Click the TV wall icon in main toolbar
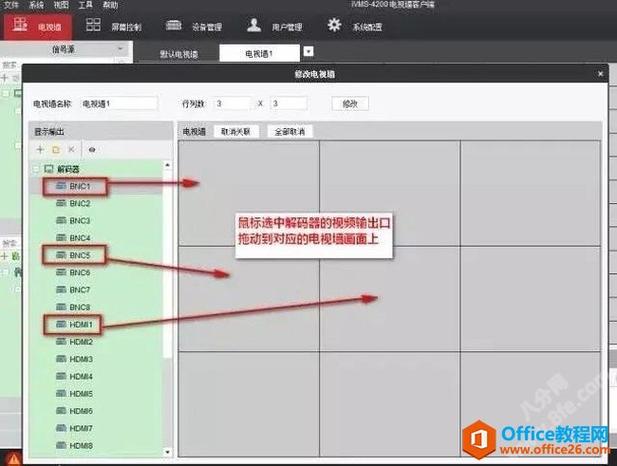Image resolution: width=617 pixels, height=466 pixels. click(x=20, y=24)
